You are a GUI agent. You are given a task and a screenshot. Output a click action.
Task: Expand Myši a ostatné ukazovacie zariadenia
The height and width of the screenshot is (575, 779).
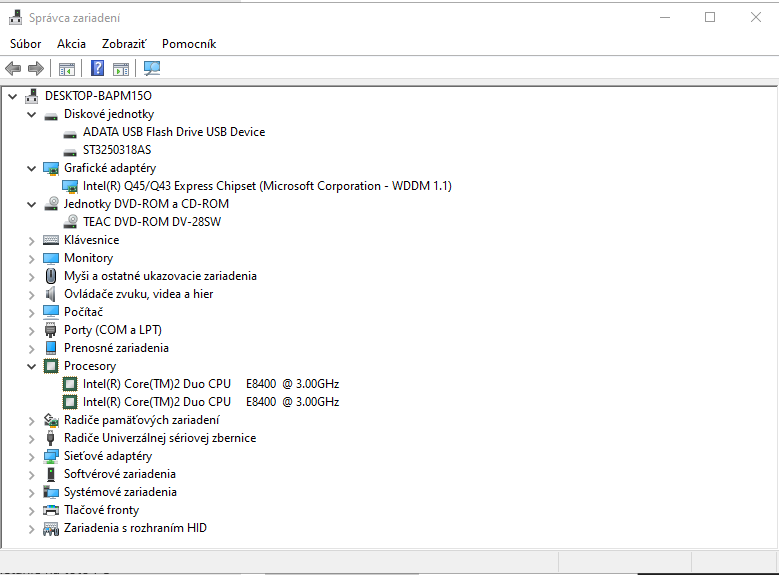tap(32, 277)
